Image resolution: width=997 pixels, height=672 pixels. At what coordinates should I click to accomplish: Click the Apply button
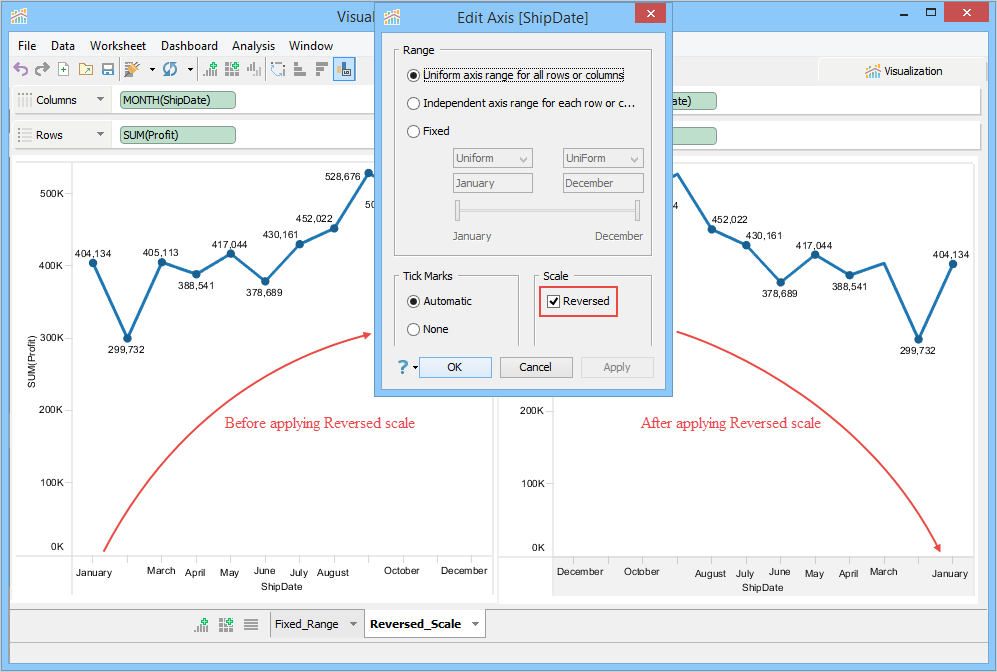point(617,367)
